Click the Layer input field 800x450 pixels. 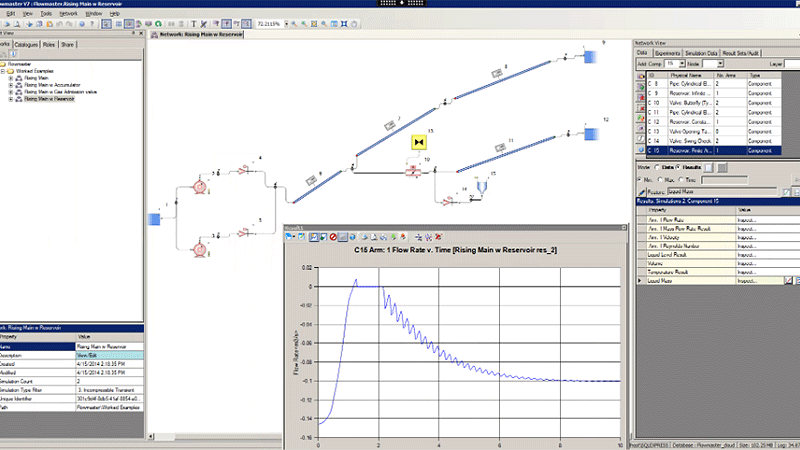[x=792, y=64]
